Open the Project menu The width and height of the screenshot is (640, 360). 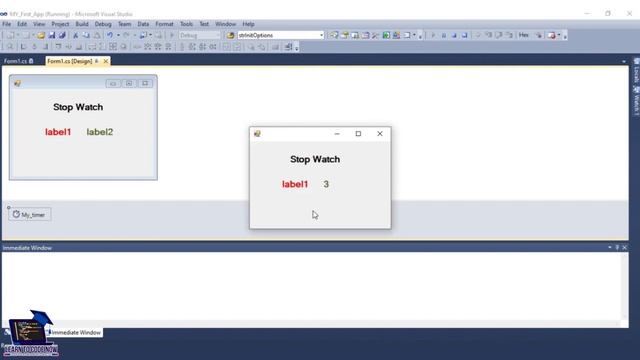pos(60,24)
